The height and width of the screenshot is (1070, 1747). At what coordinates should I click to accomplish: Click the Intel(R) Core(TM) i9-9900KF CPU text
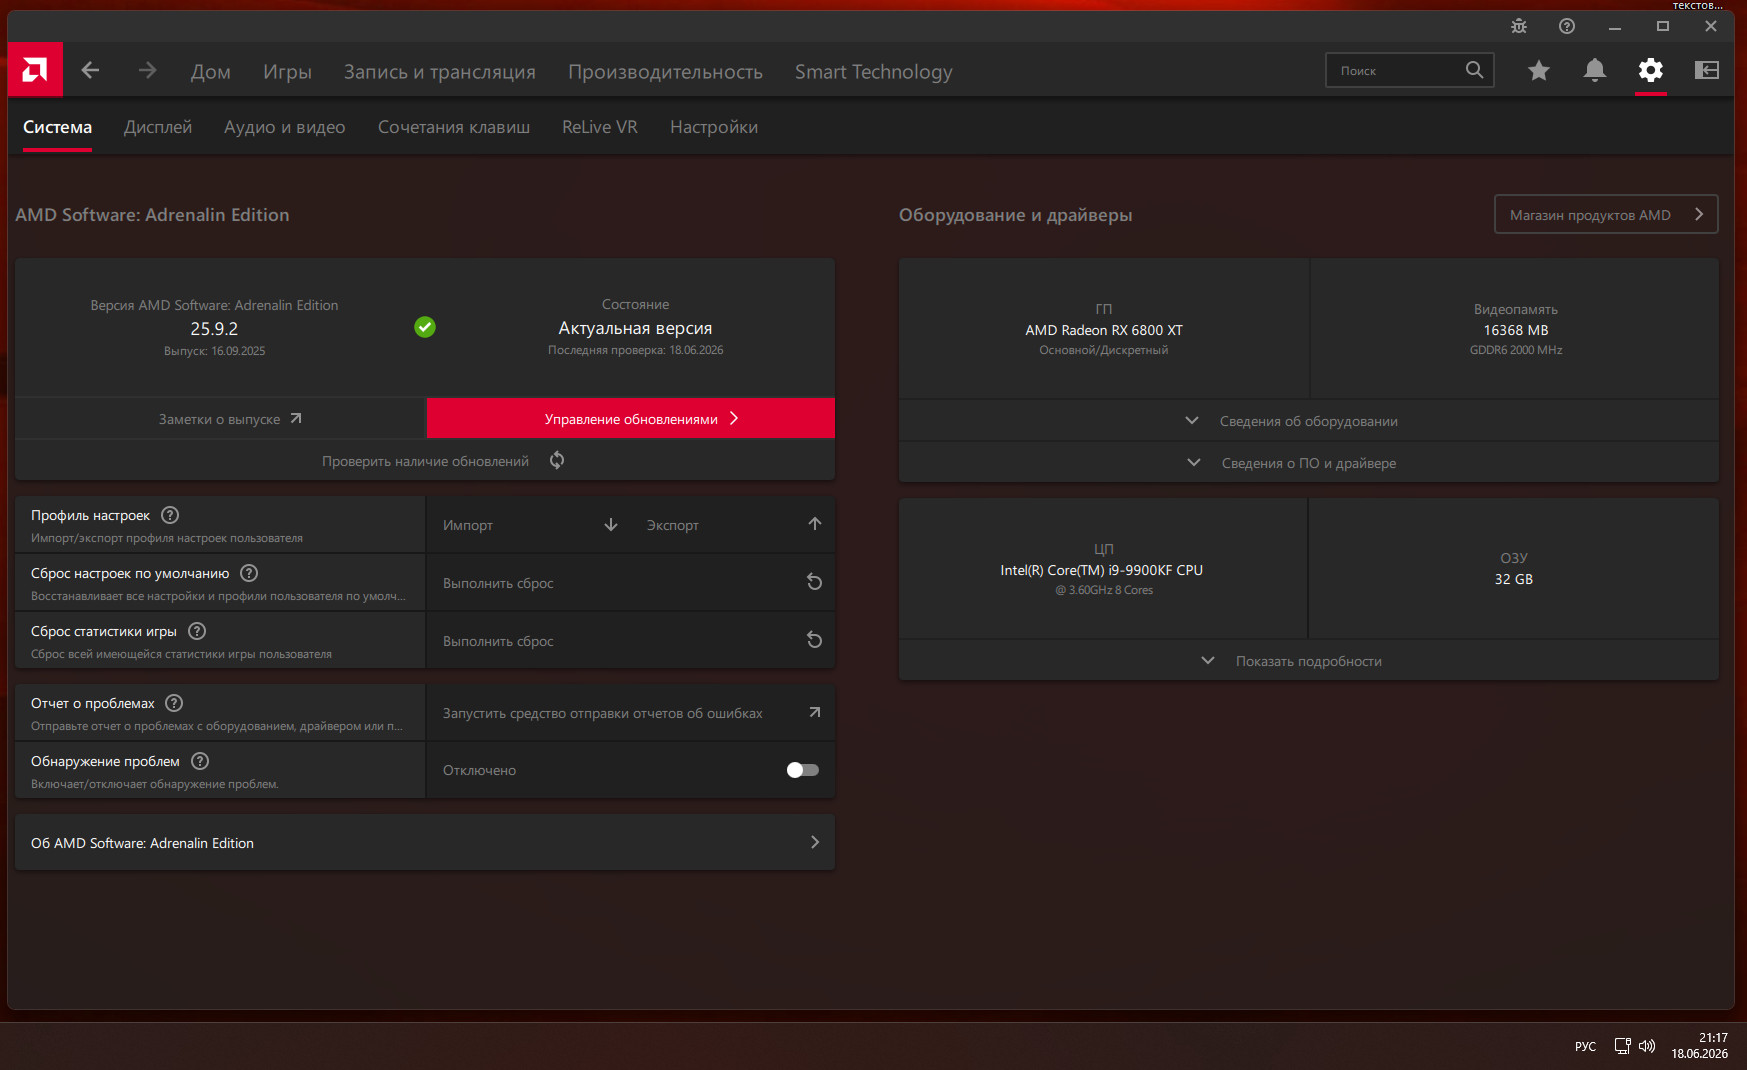[x=1102, y=570]
